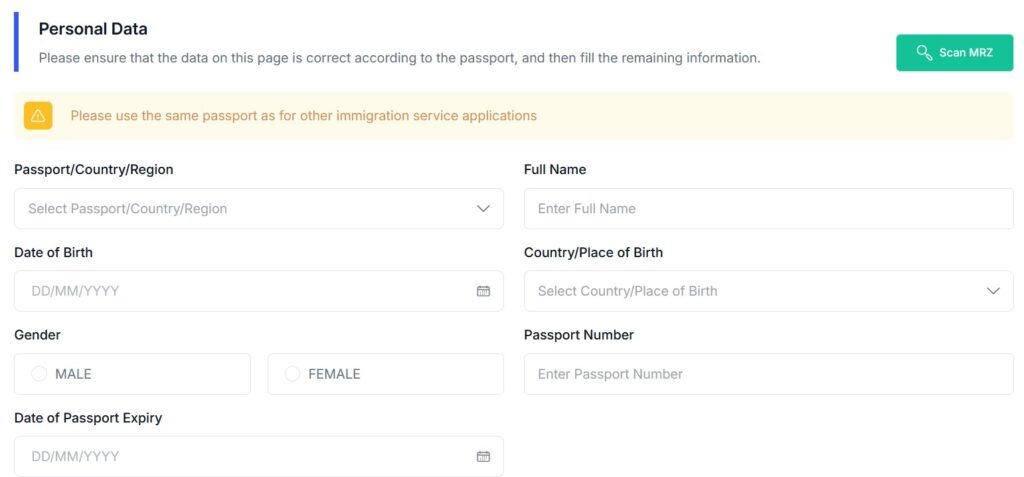The image size is (1024, 477).
Task: Click the Passport Number field label
Action: coord(579,335)
